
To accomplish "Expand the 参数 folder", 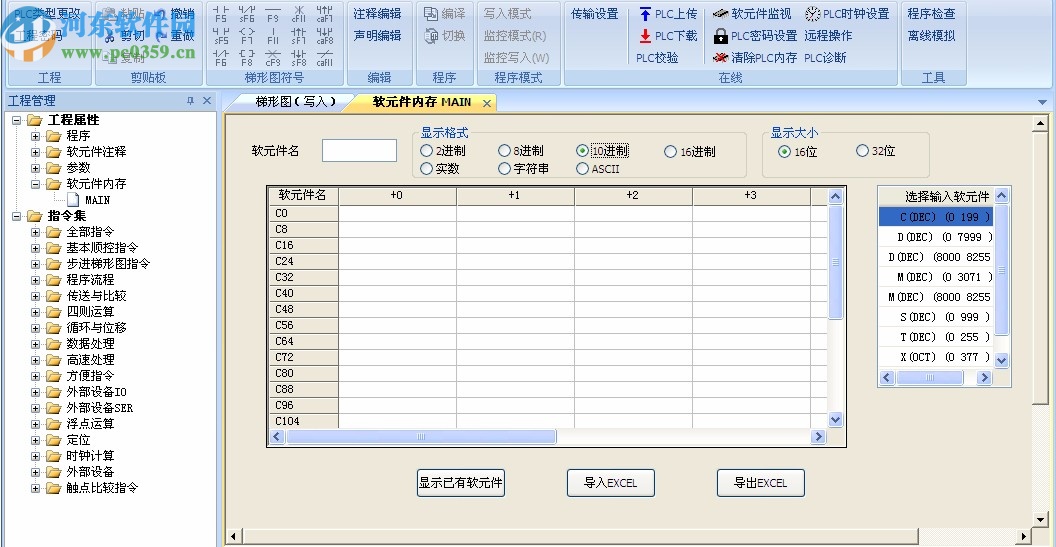I will click(36, 168).
